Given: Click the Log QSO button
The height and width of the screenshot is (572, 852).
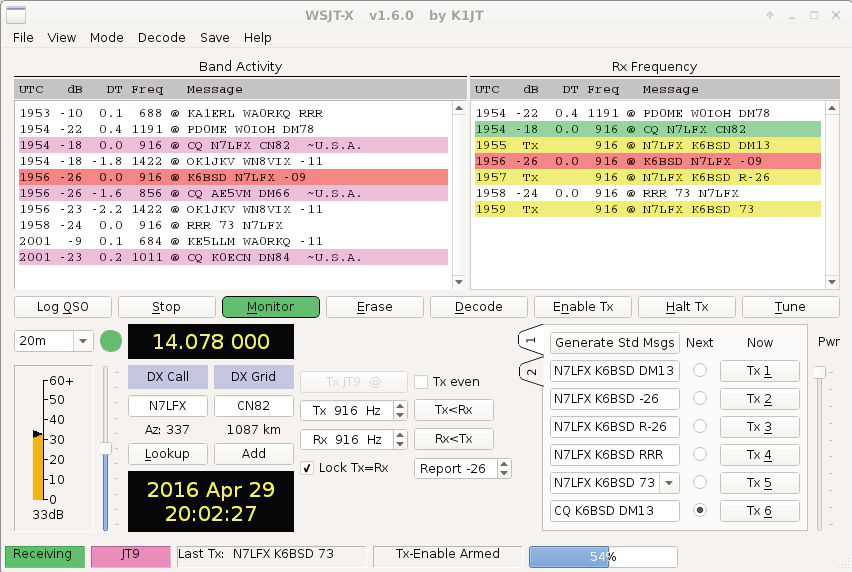Looking at the screenshot, I should (62, 307).
